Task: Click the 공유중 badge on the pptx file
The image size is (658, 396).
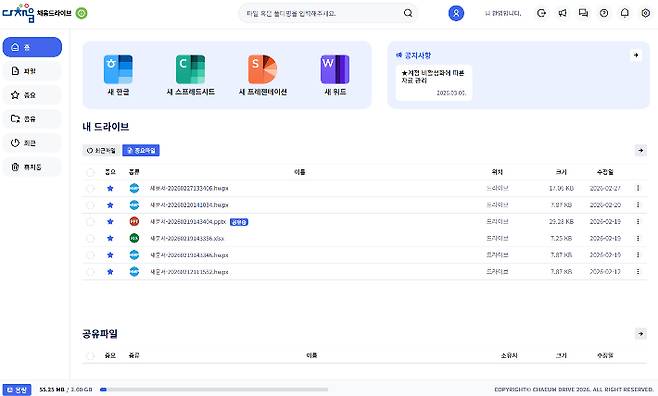Action: [239, 222]
